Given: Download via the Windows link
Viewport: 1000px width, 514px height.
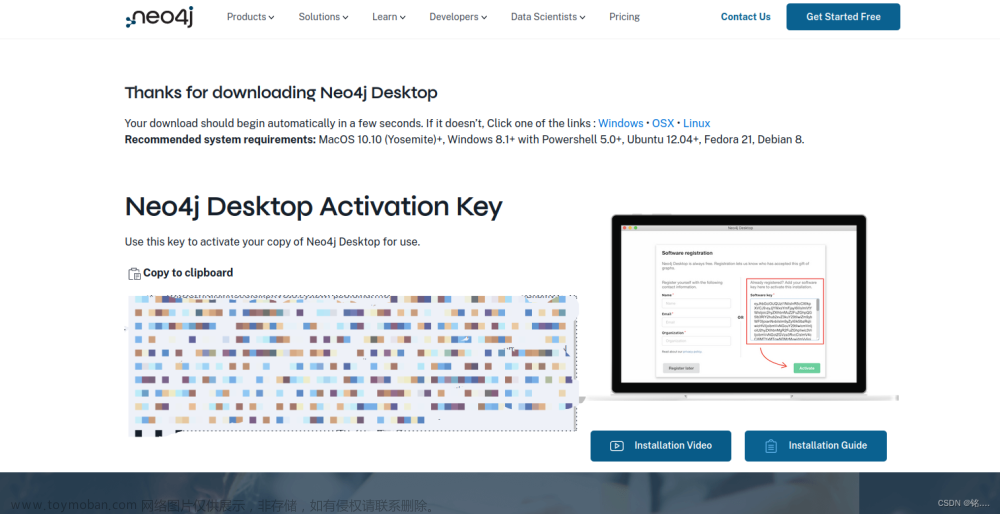Looking at the screenshot, I should tap(621, 123).
